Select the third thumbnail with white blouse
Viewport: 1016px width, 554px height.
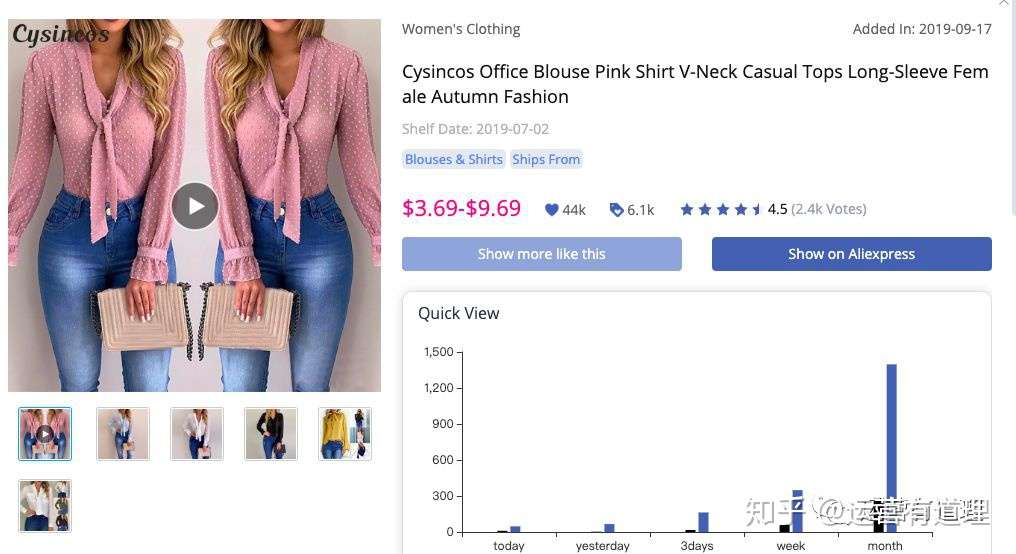click(197, 434)
